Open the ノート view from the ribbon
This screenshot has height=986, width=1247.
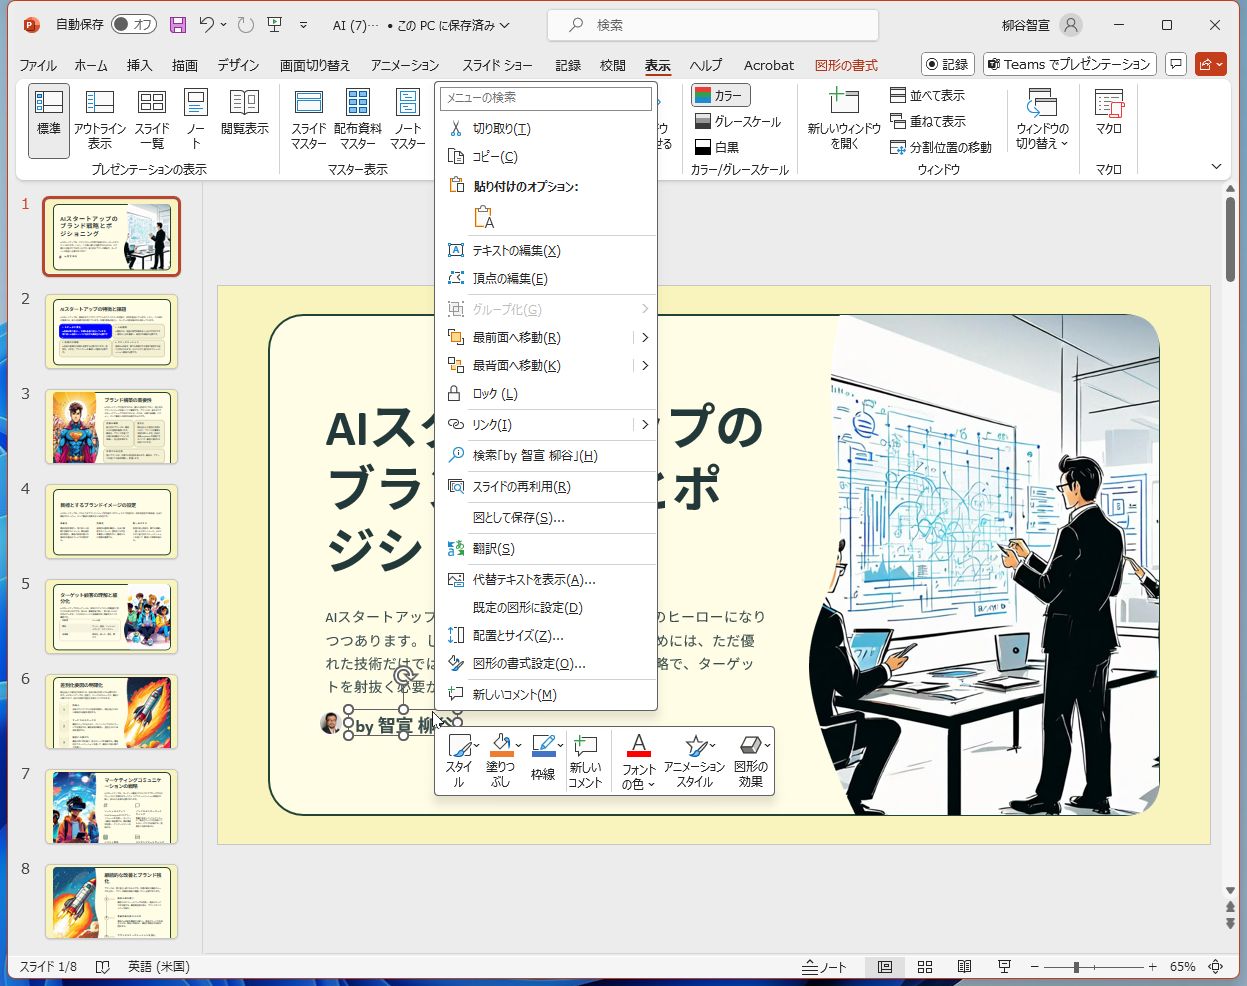coord(196,118)
